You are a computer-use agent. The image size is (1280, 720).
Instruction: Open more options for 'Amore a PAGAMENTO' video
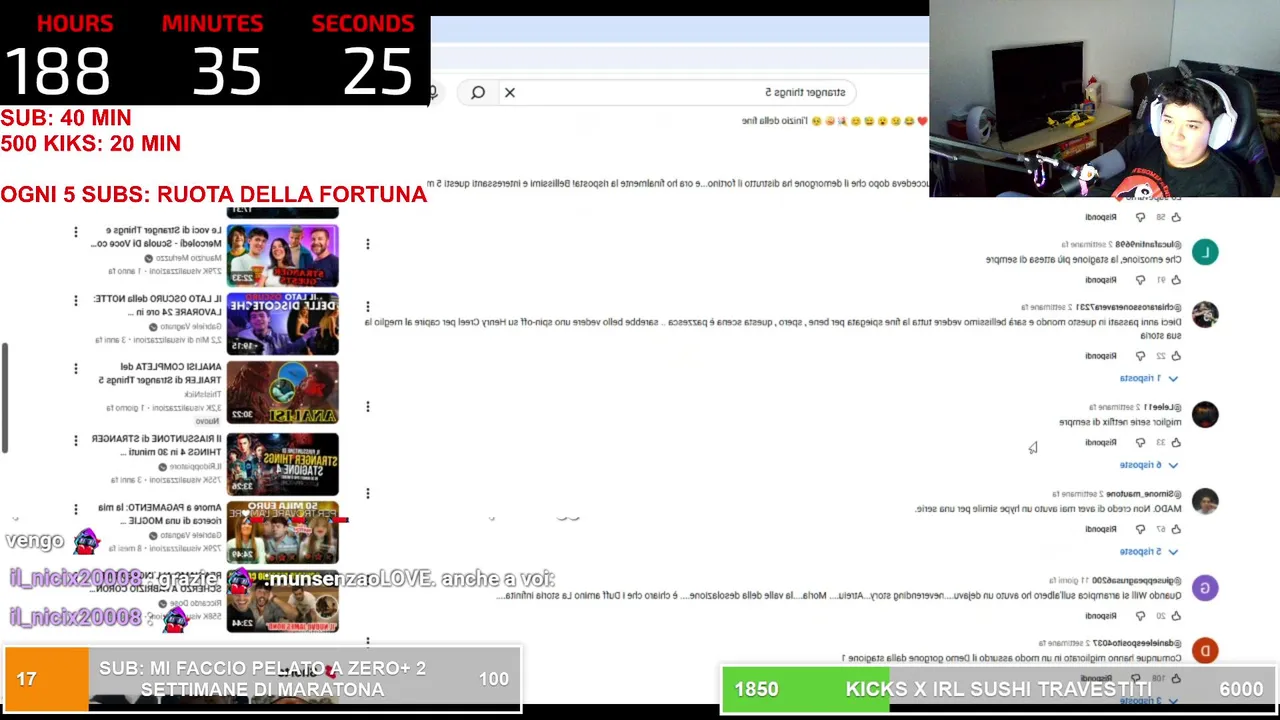(x=76, y=508)
